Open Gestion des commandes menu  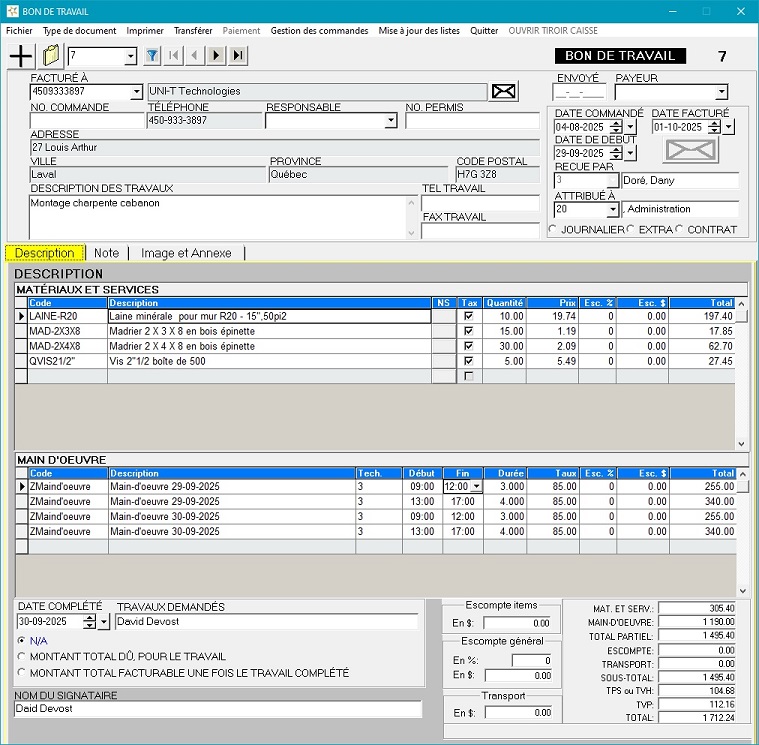click(x=319, y=31)
